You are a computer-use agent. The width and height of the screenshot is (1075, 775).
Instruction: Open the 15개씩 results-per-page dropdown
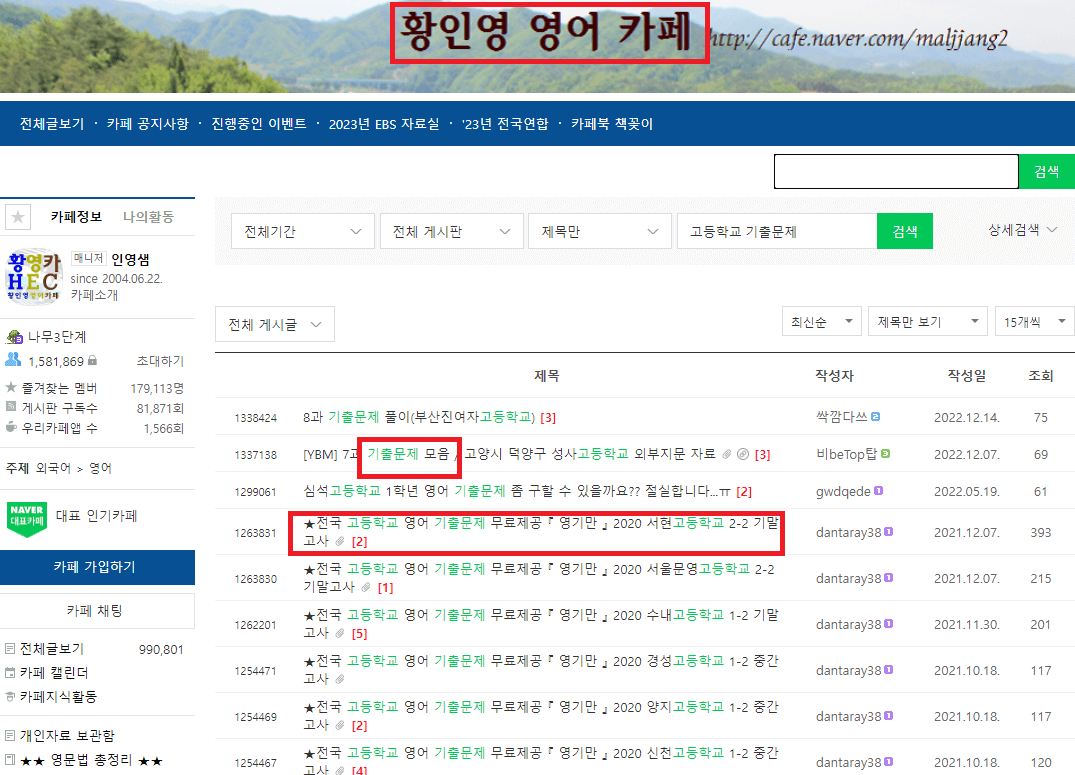(1034, 321)
